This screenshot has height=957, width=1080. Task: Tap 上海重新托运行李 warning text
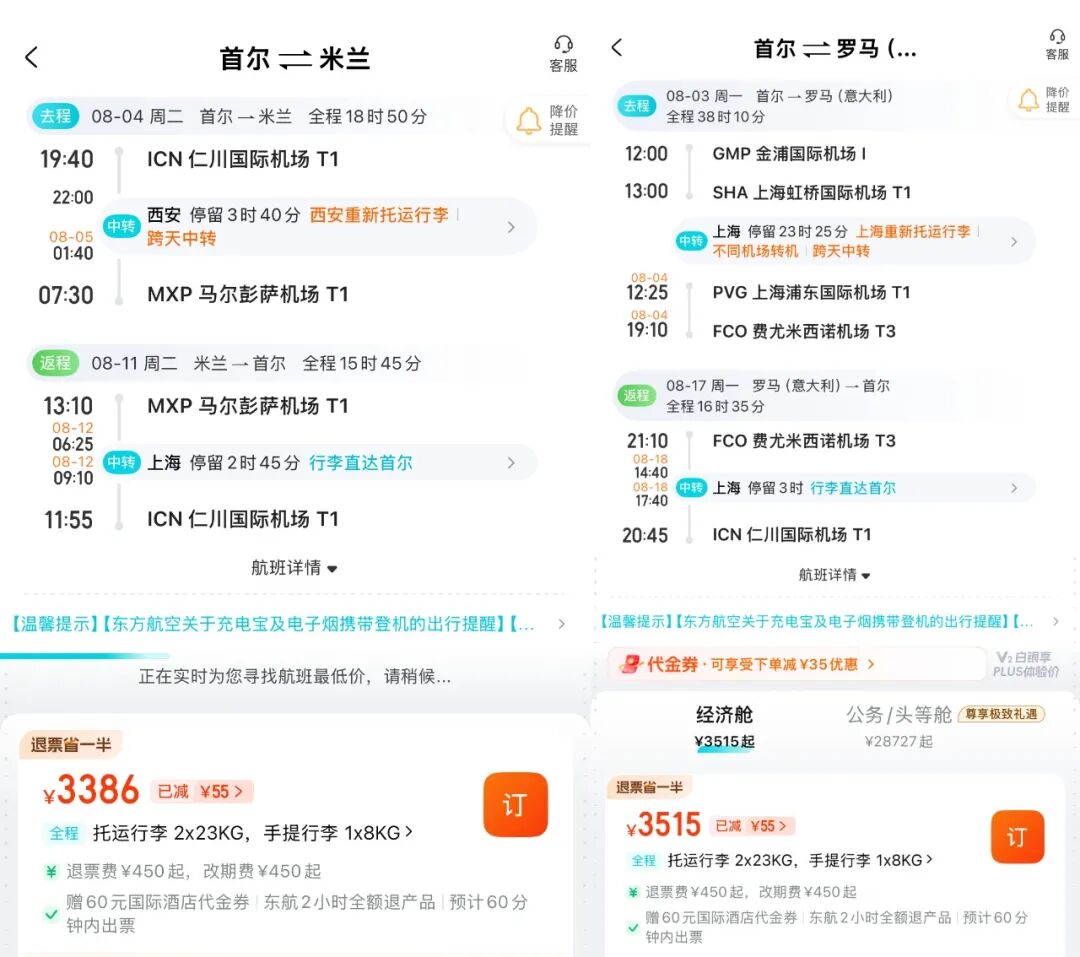913,231
